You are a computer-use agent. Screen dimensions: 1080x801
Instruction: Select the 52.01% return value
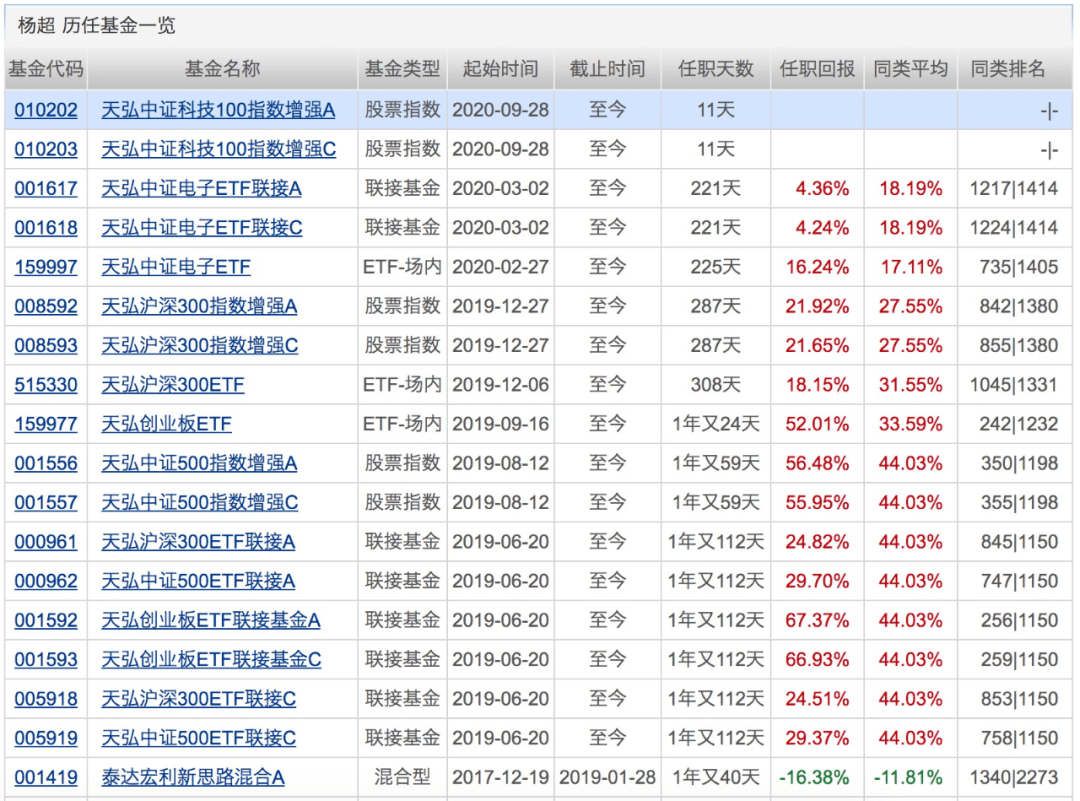(817, 424)
